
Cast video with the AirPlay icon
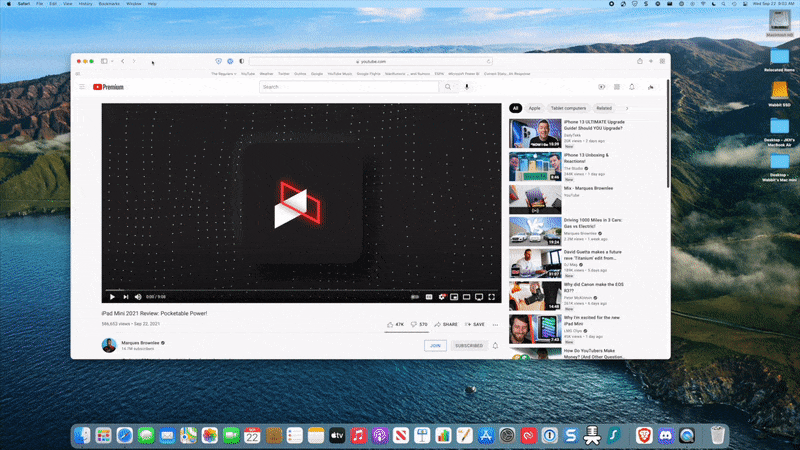[479, 297]
